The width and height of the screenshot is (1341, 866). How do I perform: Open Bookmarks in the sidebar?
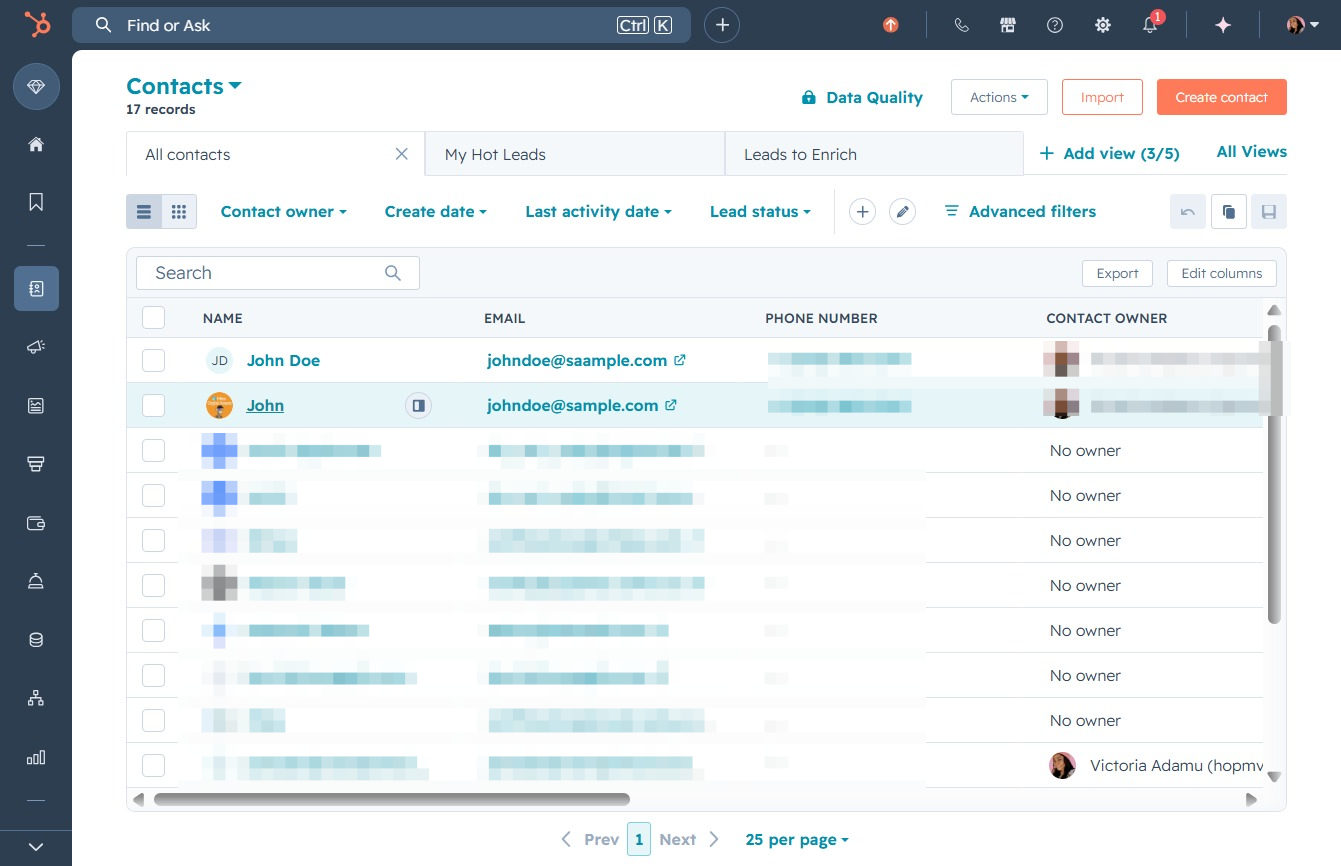[x=36, y=202]
